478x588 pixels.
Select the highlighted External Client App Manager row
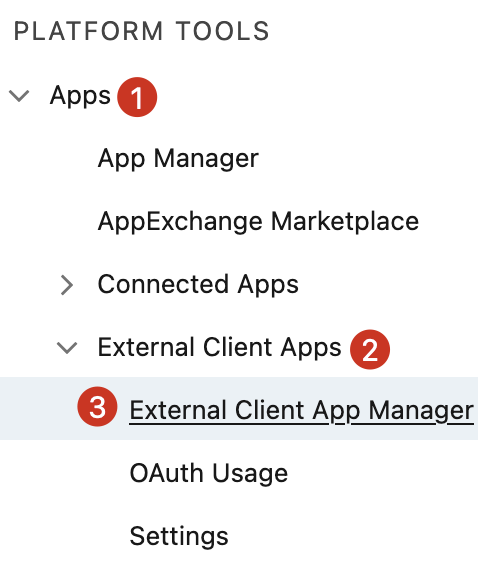[x=239, y=408]
